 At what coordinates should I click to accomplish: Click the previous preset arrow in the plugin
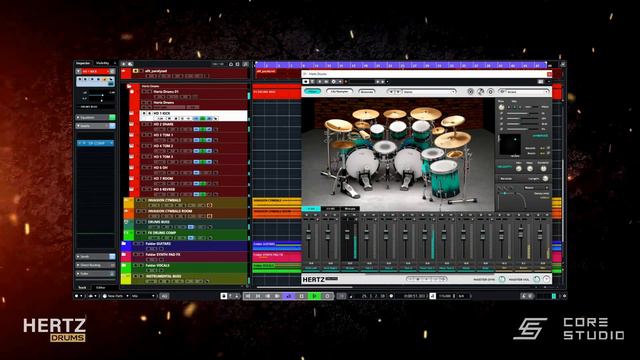[391, 92]
